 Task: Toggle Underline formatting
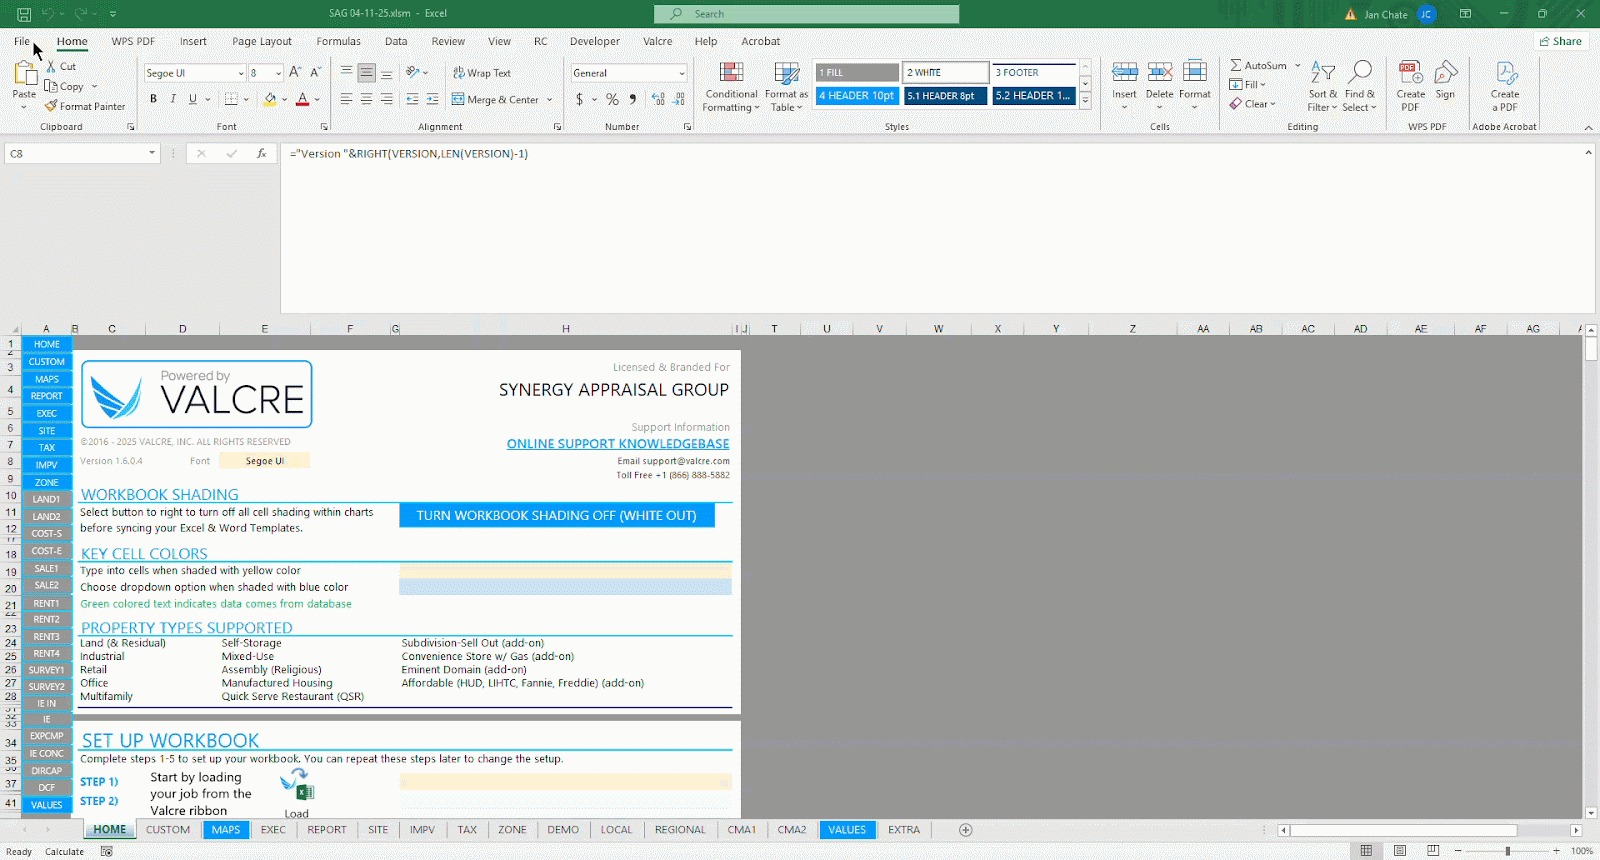pos(192,99)
